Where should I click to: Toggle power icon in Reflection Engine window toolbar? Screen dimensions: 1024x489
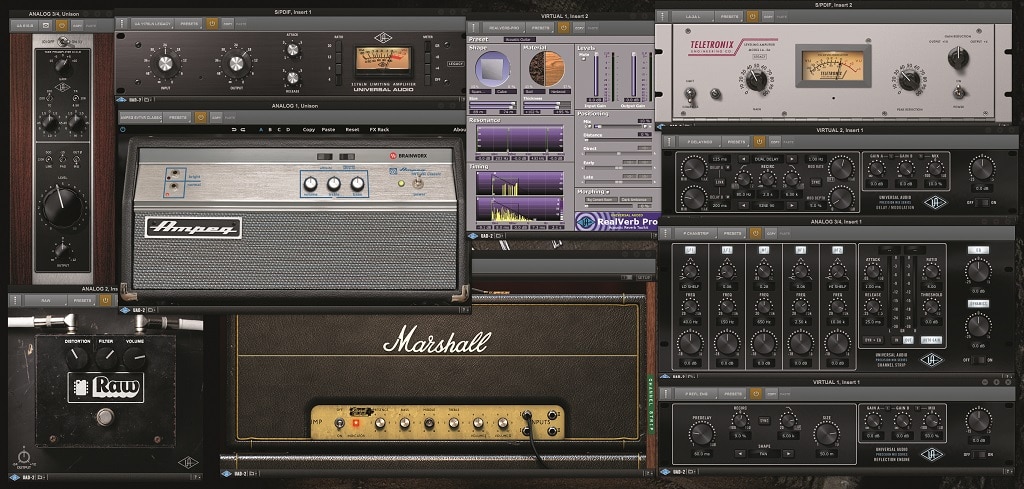click(x=756, y=394)
